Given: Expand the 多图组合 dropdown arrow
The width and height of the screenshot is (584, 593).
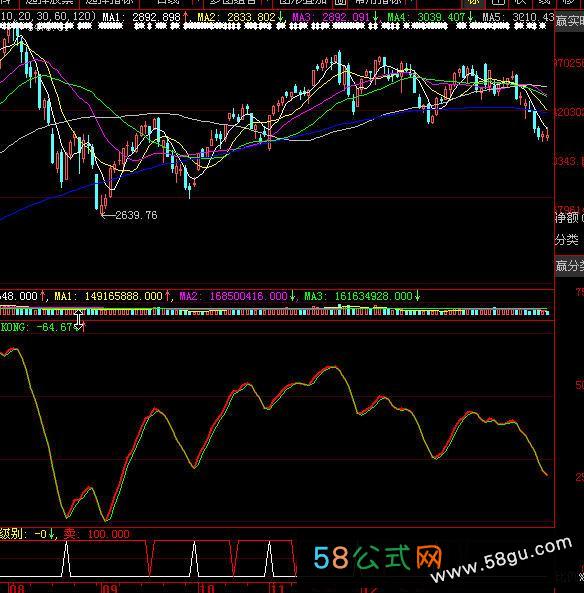Looking at the screenshot, I should pyautogui.click(x=267, y=2).
